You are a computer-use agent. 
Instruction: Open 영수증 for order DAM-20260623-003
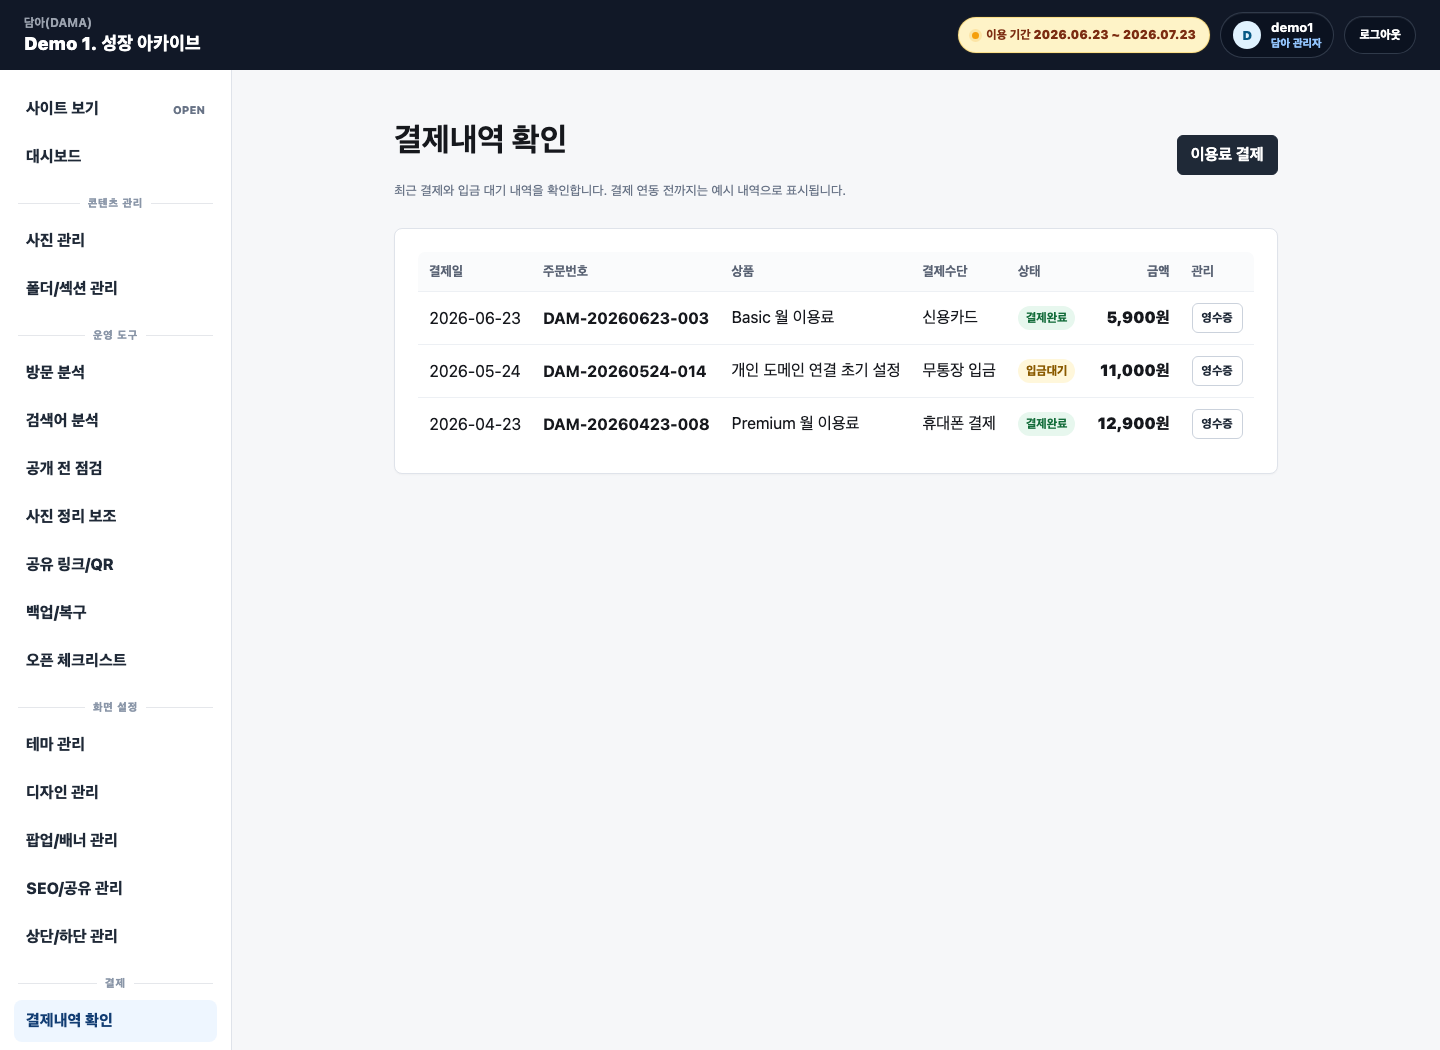coord(1217,318)
